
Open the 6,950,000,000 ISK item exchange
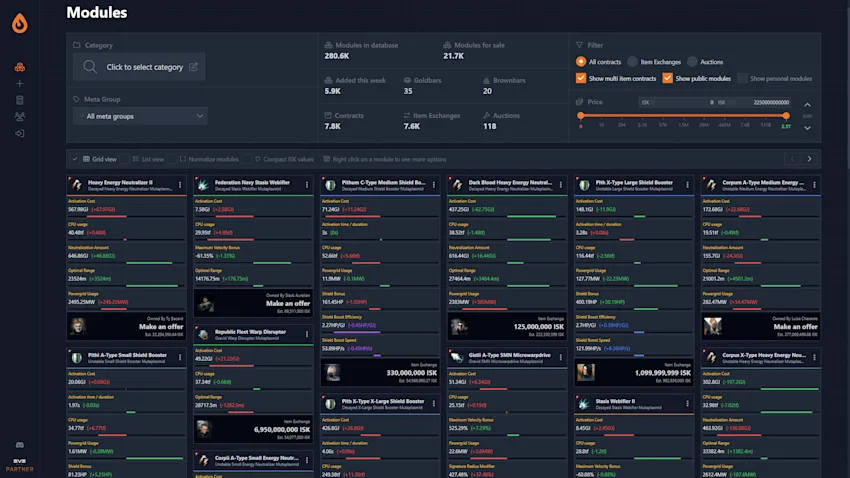(x=282, y=429)
